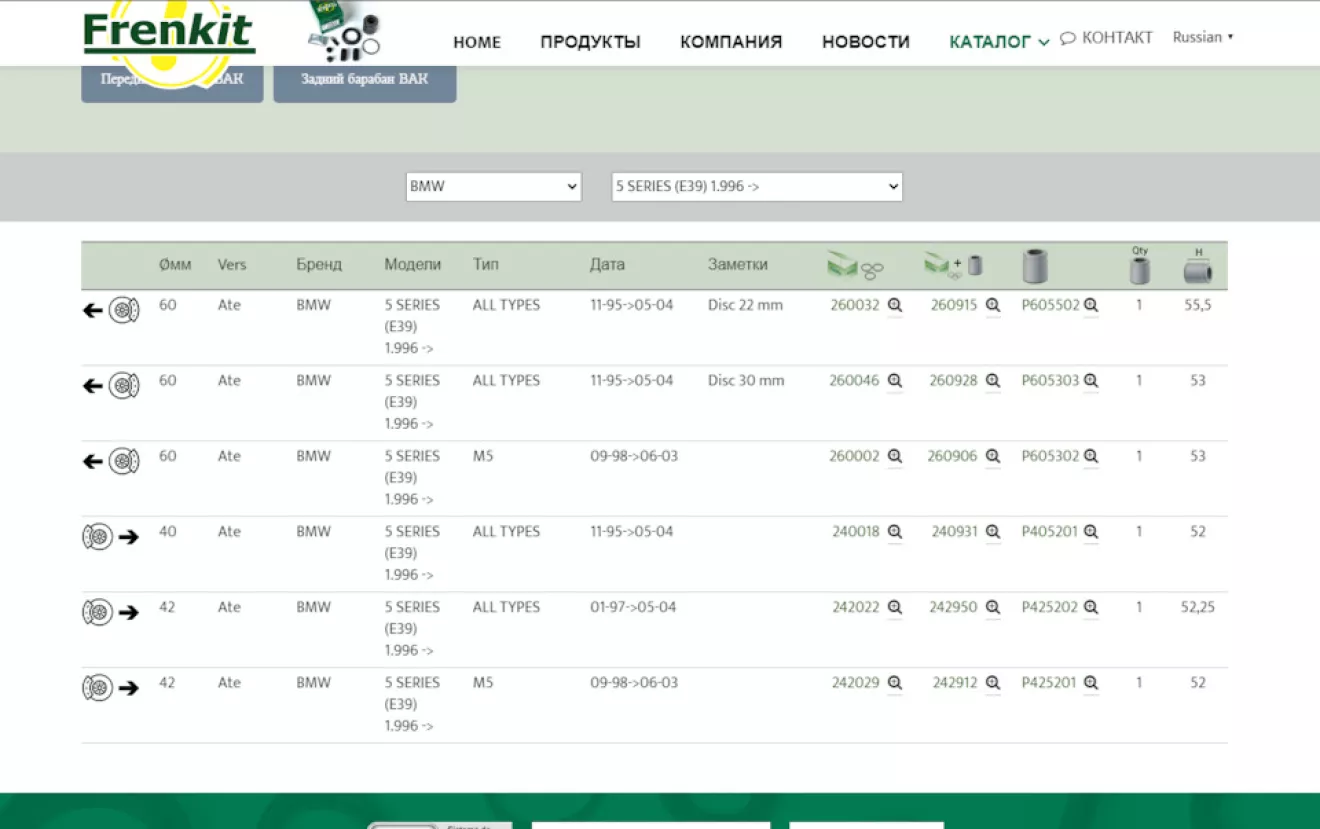1320x829 pixels.
Task: Click rear brake disc icon in 242022 row
Action: coord(97,612)
